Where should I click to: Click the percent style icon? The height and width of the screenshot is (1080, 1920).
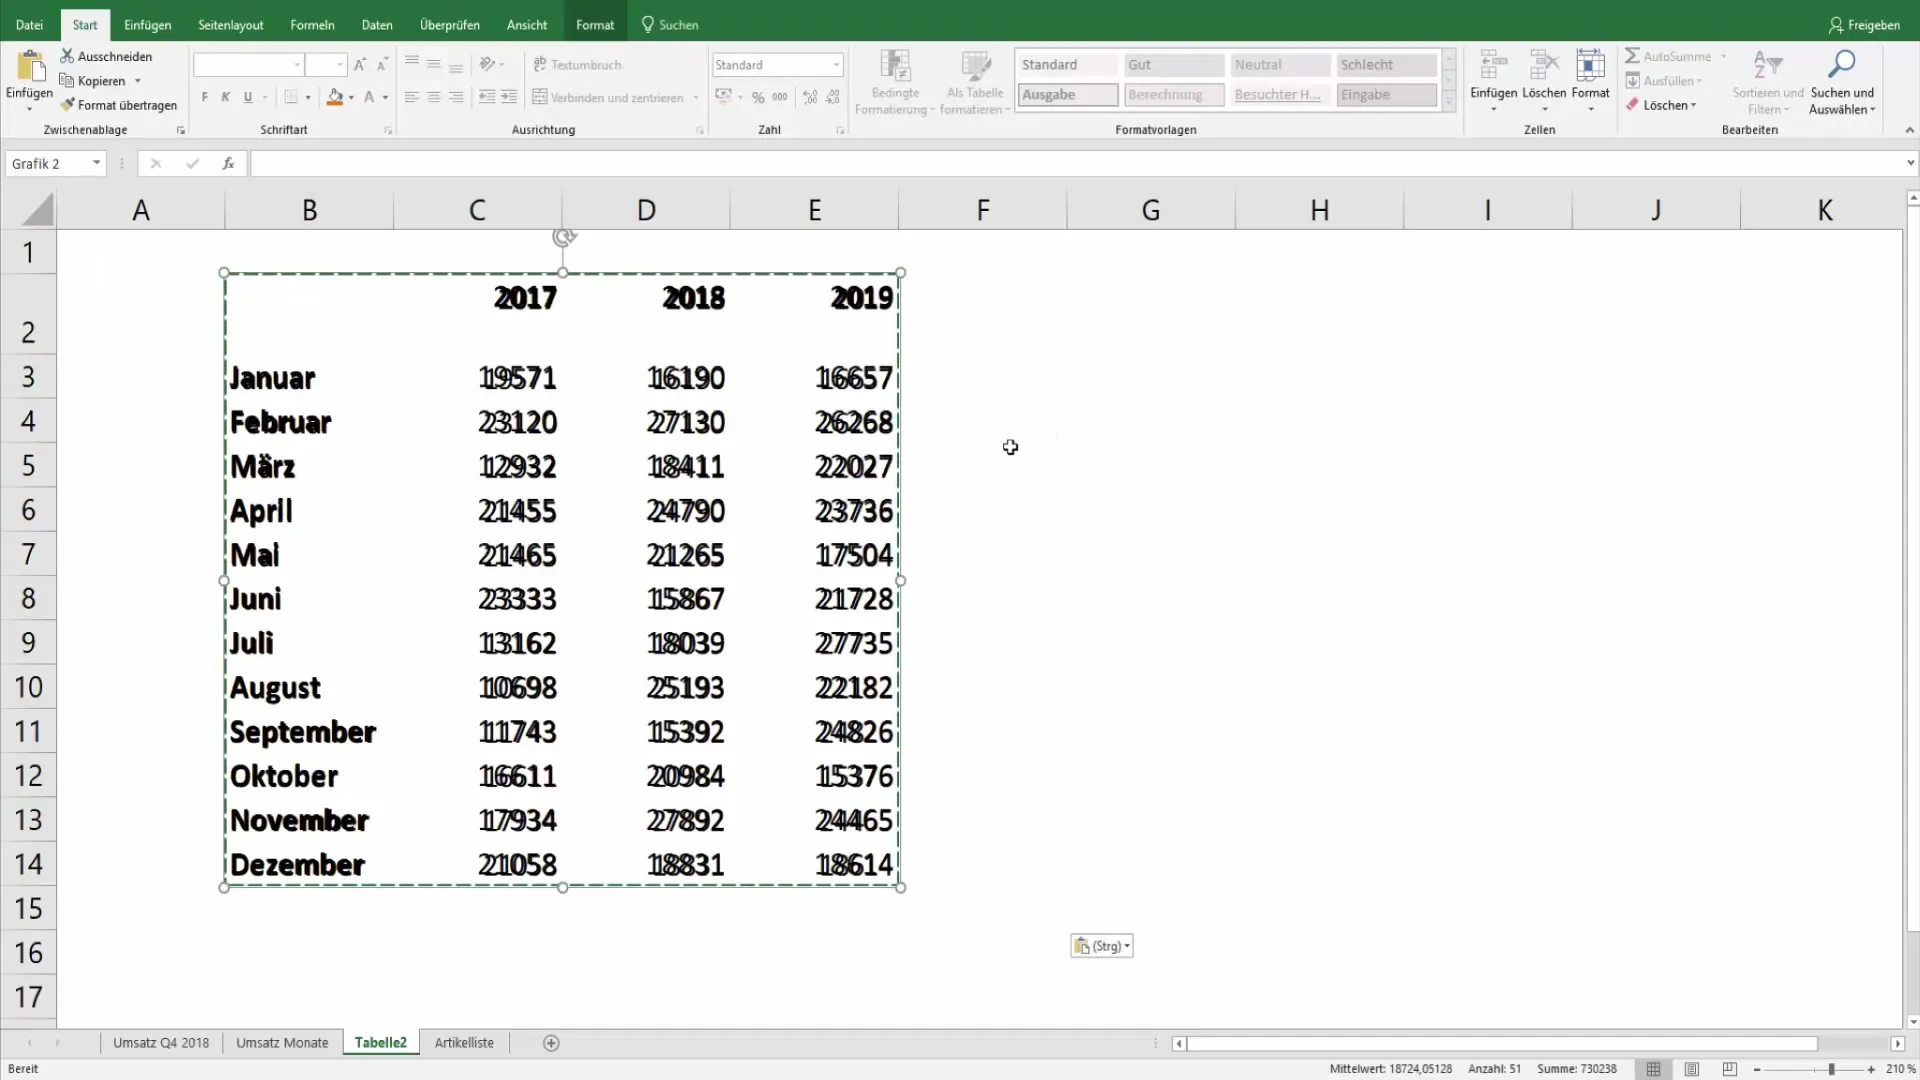(758, 97)
